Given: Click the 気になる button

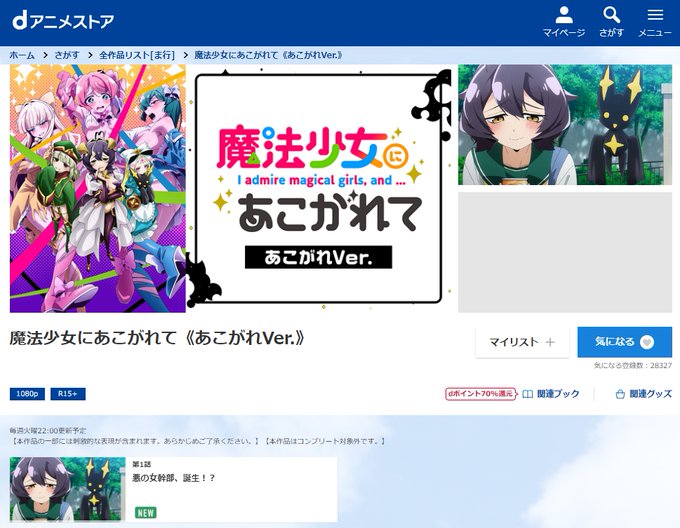Looking at the screenshot, I should 624,342.
